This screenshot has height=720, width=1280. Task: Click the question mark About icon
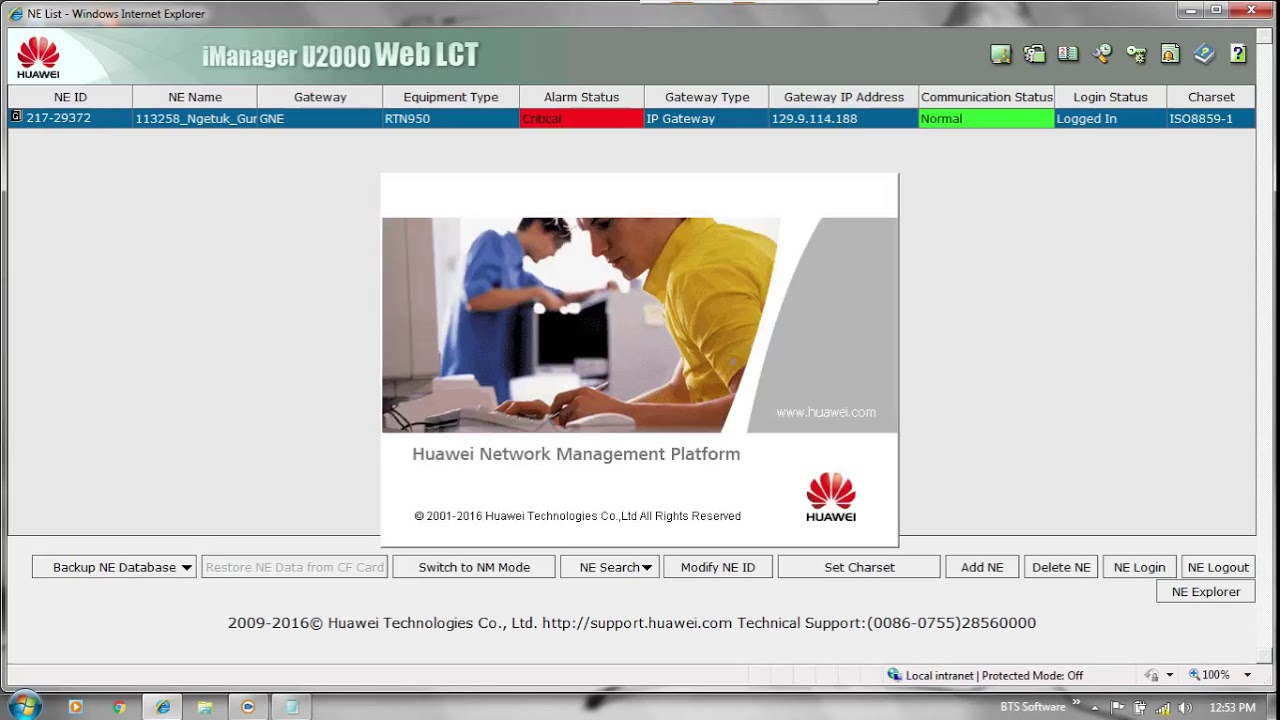coord(1238,54)
